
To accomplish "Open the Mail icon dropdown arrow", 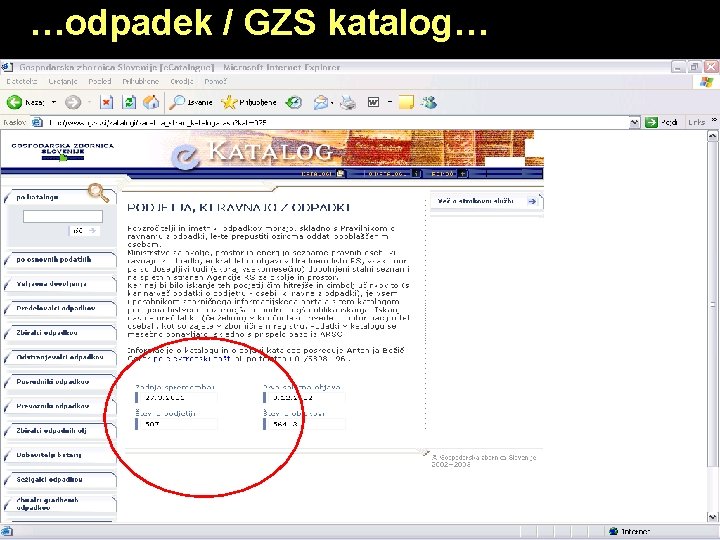I will [x=332, y=102].
